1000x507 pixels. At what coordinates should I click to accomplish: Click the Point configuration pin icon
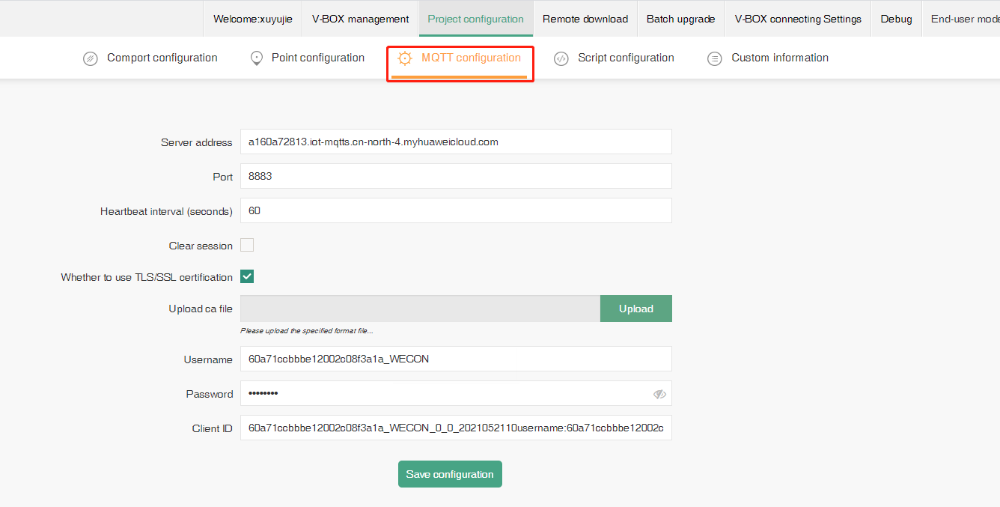256,59
